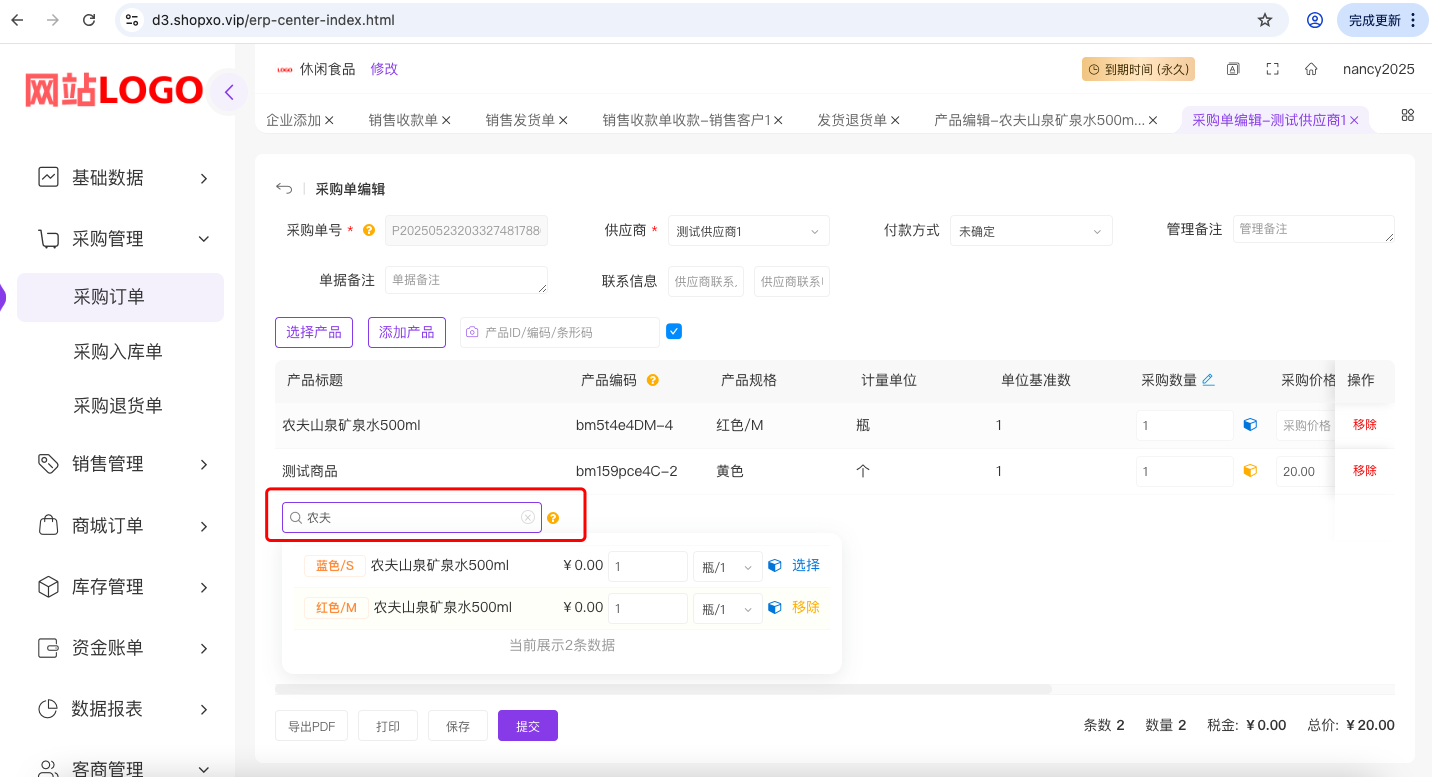Open the tab grid icon at tab bar end
1432x777 pixels.
pos(1408,115)
